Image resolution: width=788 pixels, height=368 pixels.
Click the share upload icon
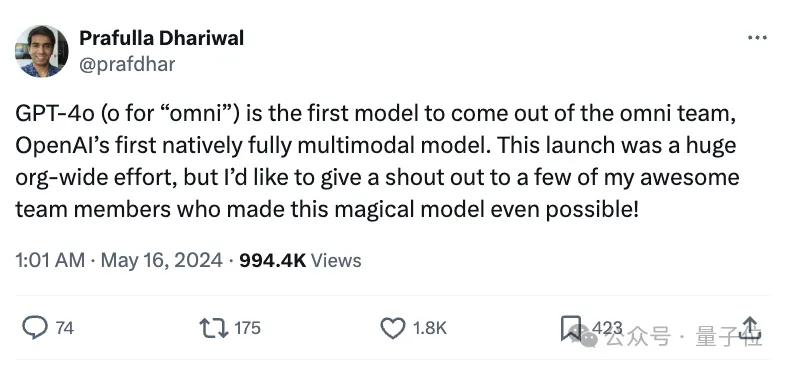(x=750, y=328)
